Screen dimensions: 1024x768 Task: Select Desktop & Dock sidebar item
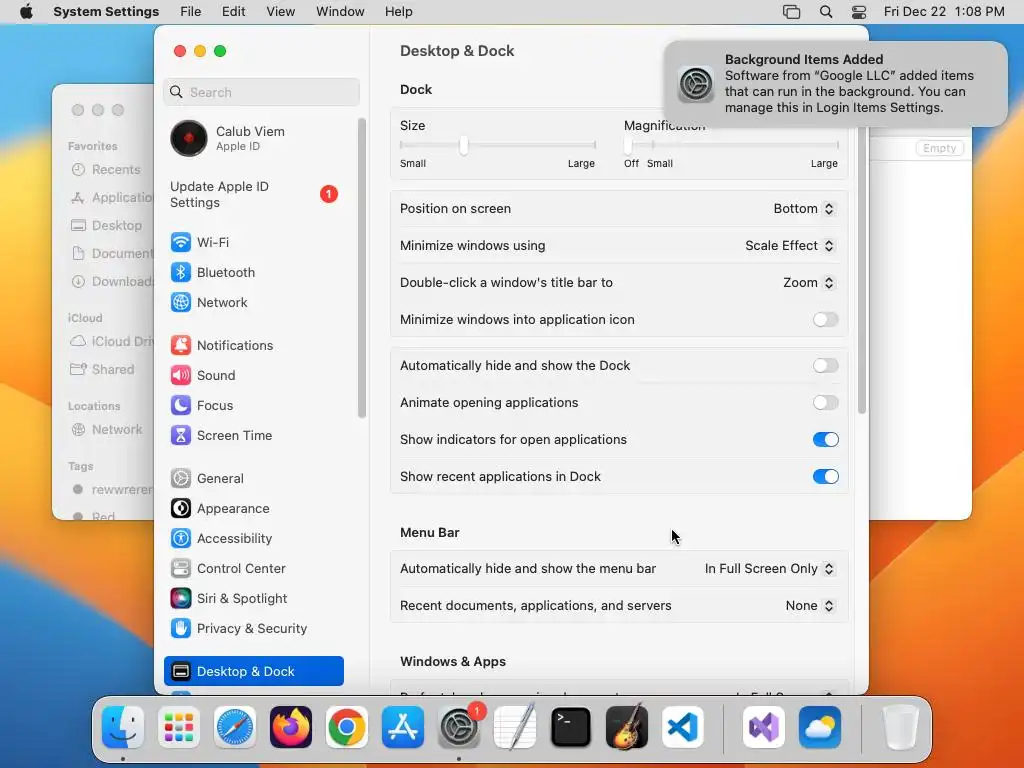click(x=253, y=671)
